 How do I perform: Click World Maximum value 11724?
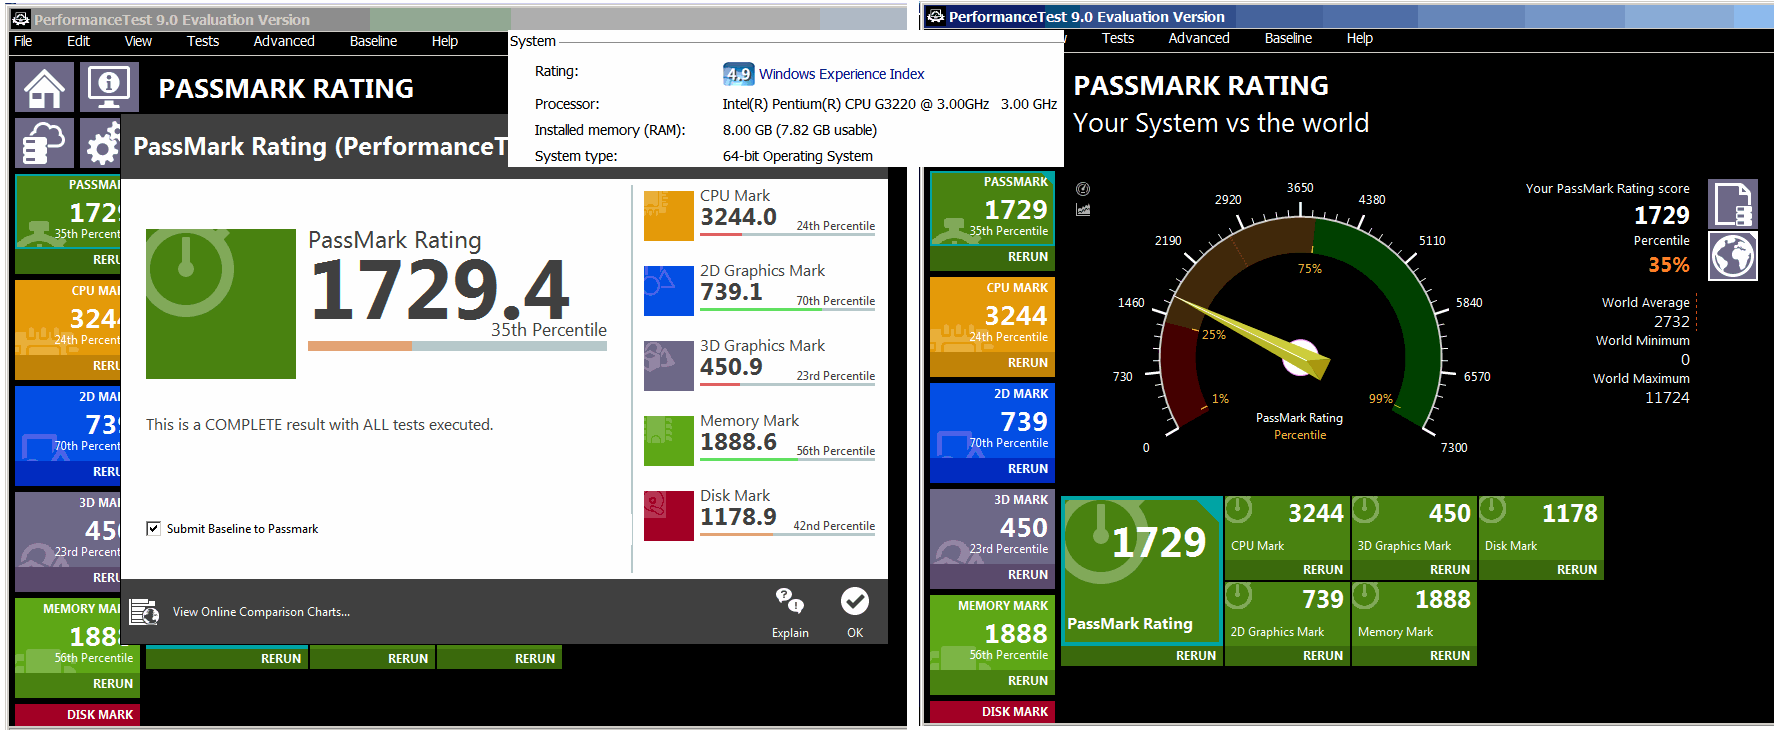click(1667, 398)
